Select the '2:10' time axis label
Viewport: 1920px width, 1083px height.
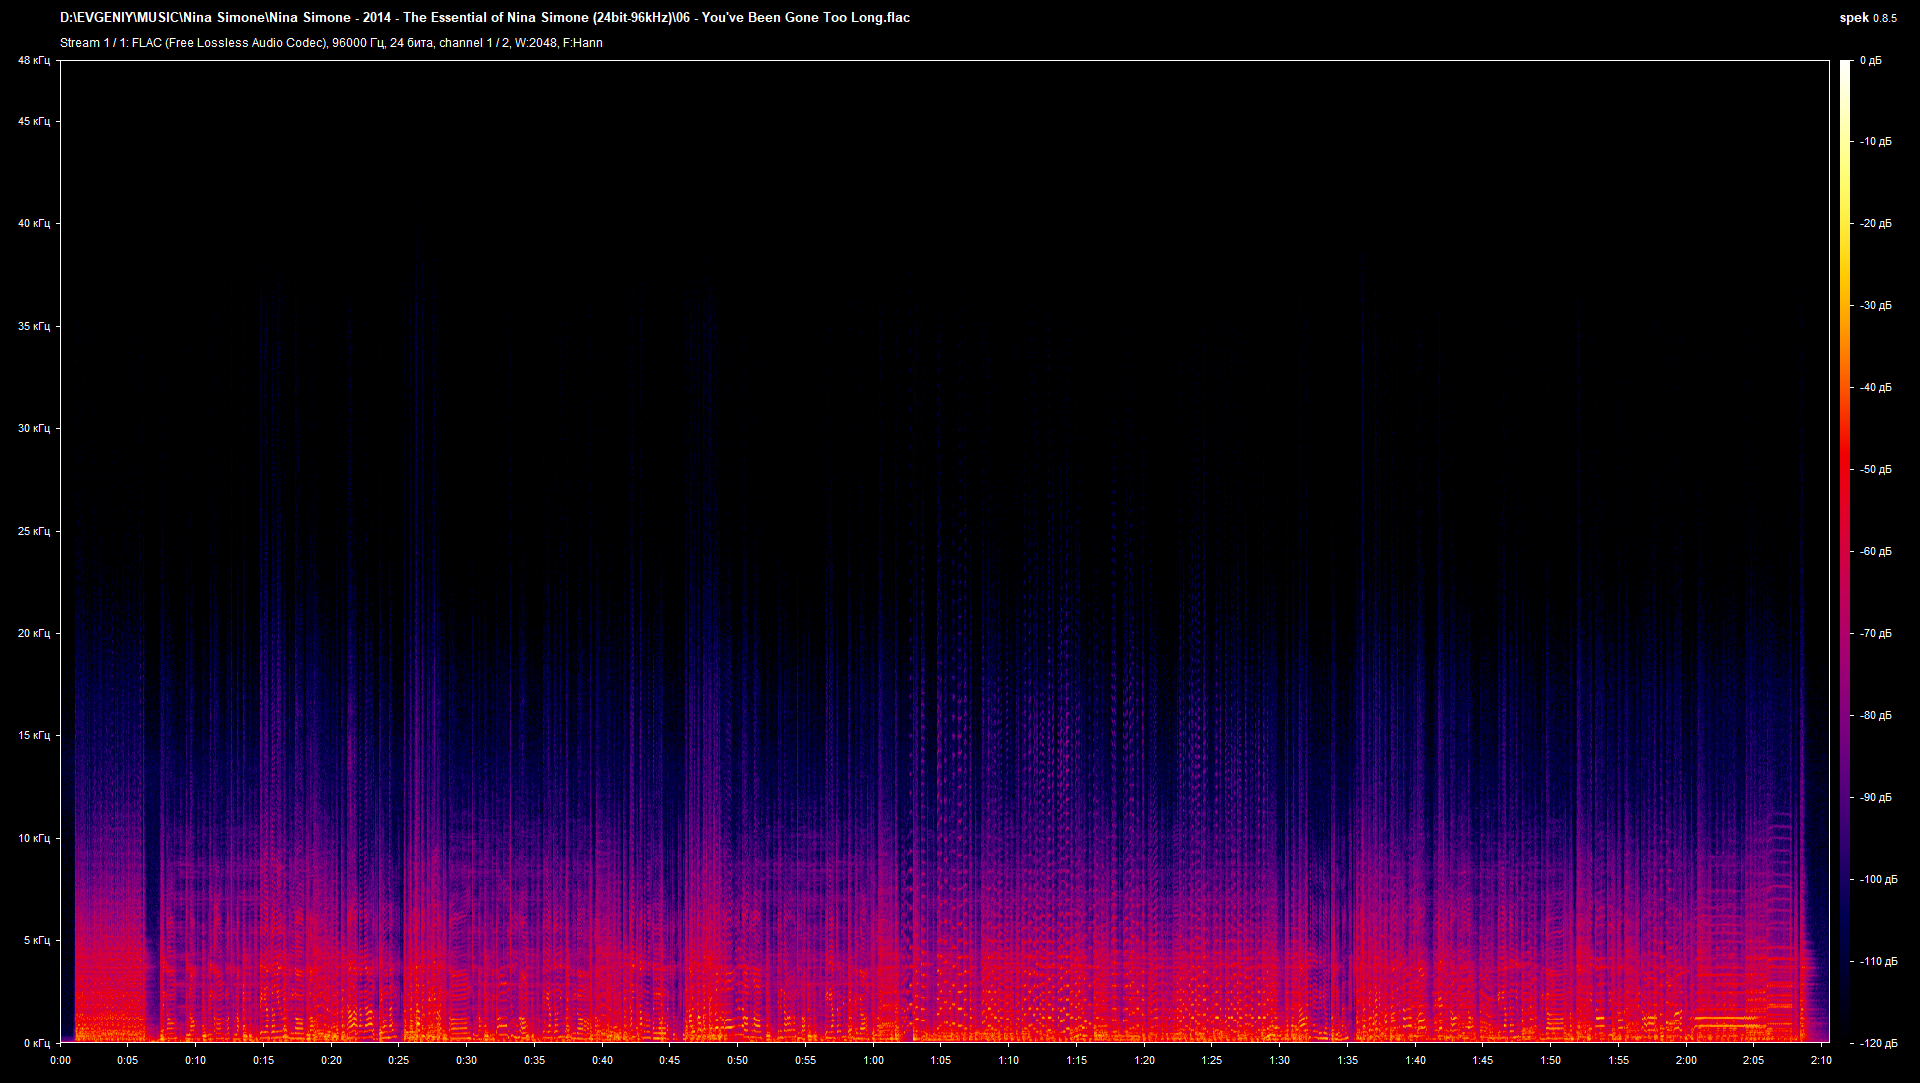coord(1821,1060)
